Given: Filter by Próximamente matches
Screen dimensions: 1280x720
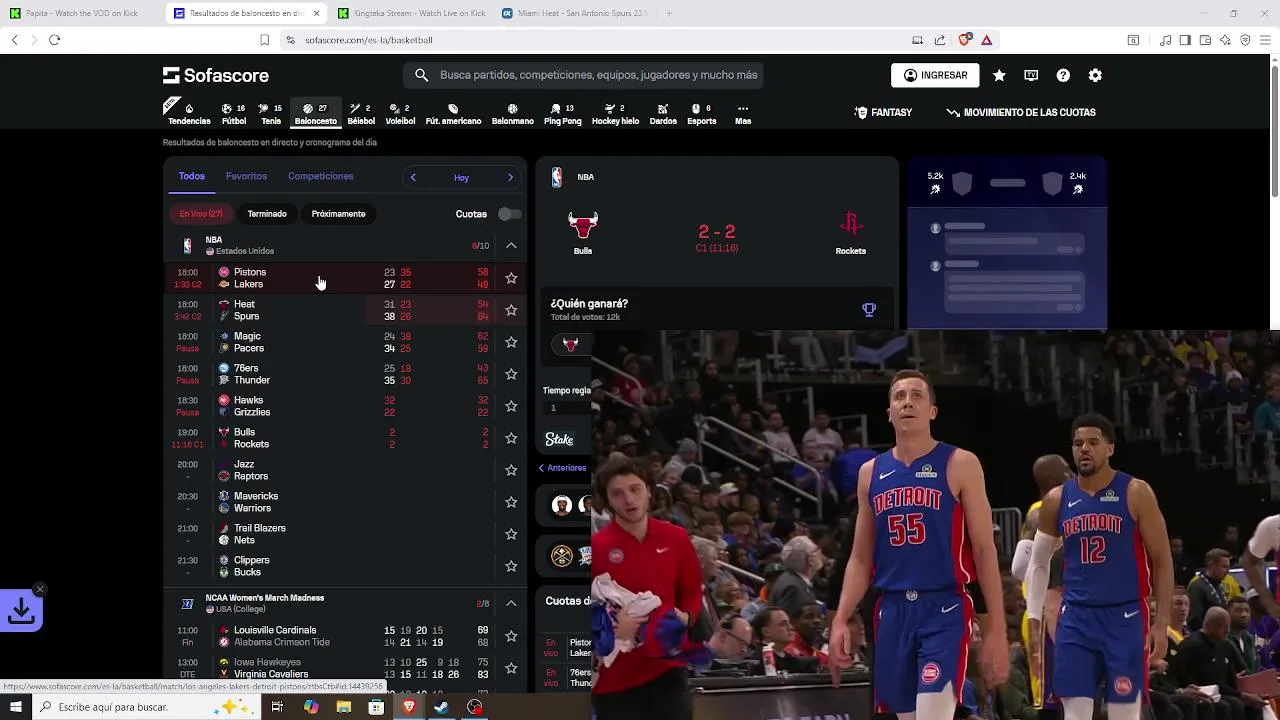Looking at the screenshot, I should (338, 214).
